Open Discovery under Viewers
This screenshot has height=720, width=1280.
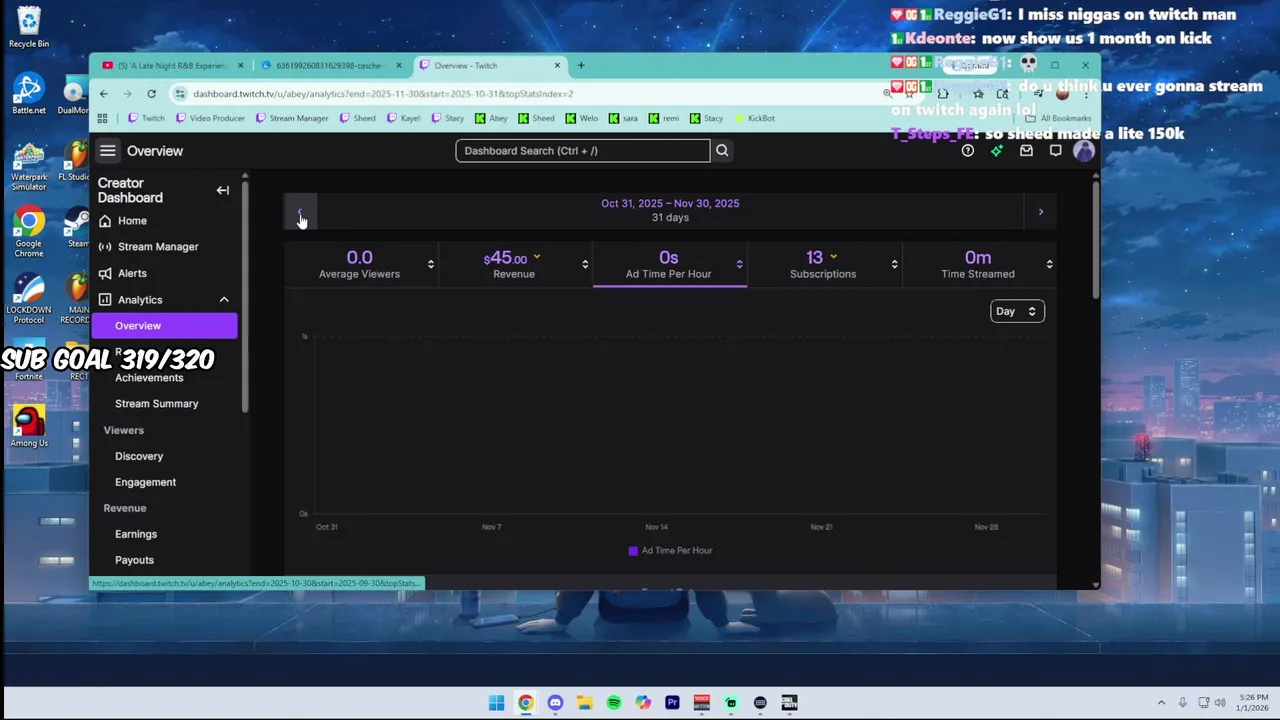[x=139, y=456]
